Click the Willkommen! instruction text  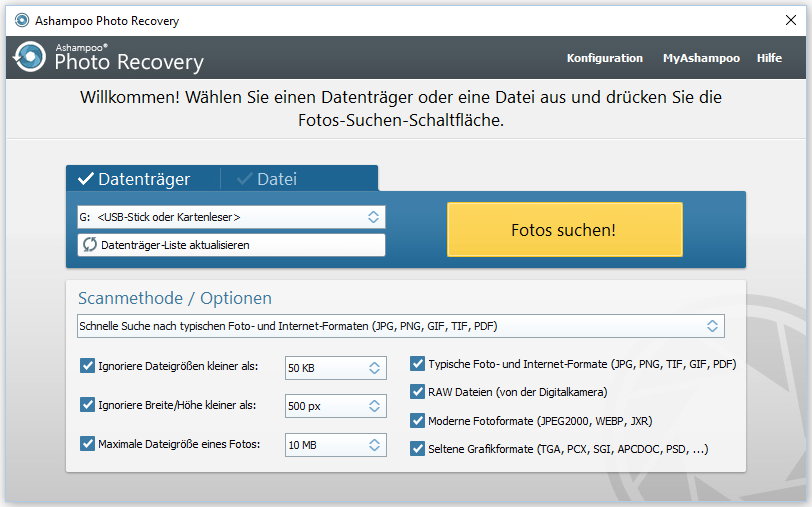click(401, 108)
